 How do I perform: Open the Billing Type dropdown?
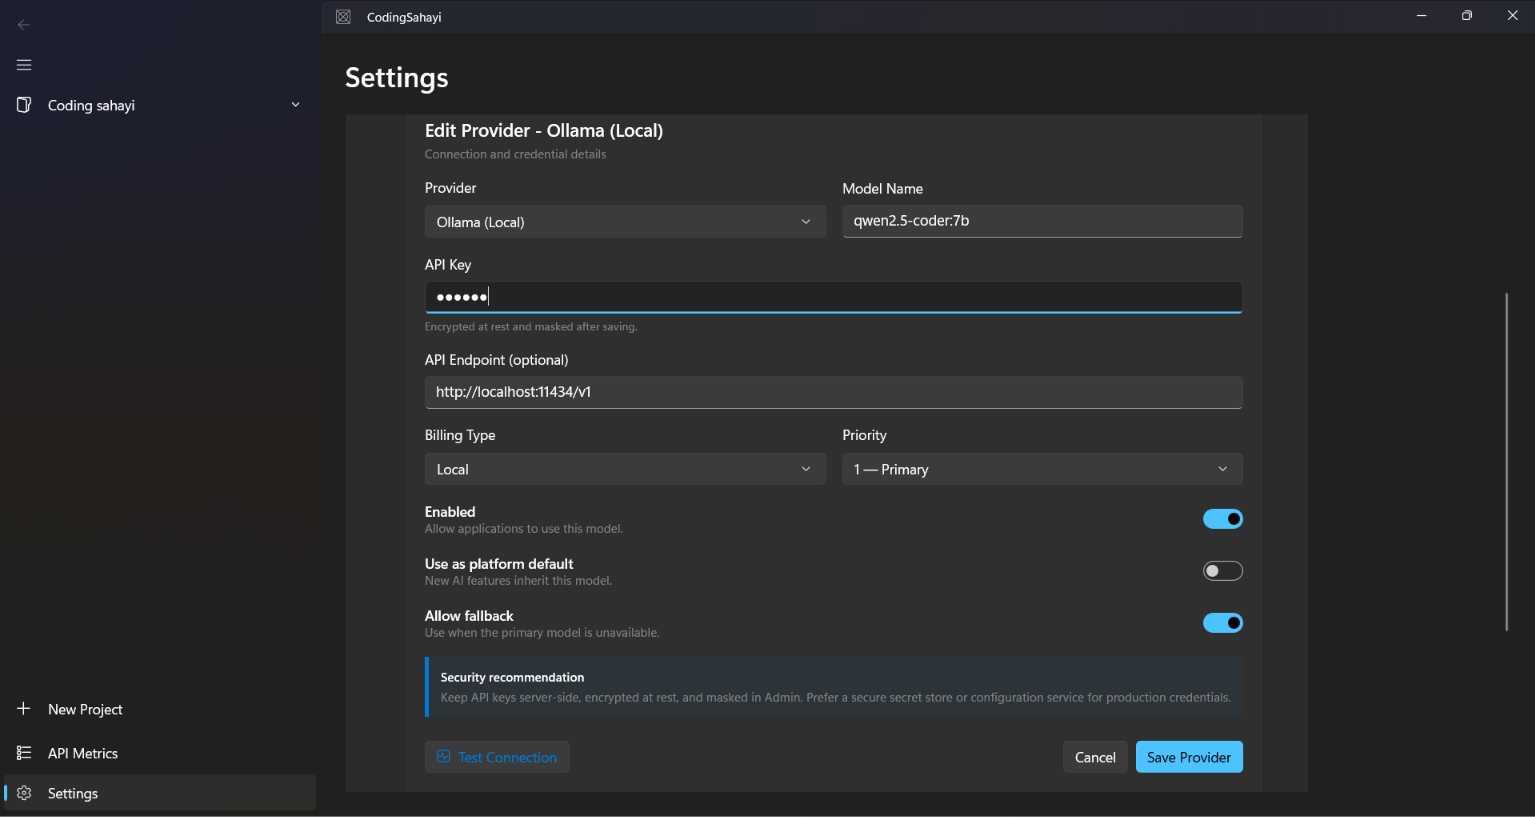(625, 469)
